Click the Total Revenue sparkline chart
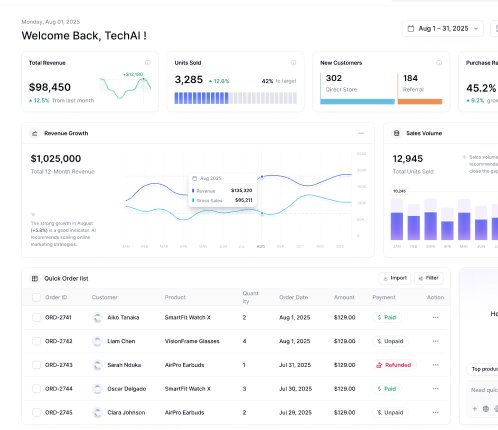Image resolution: width=498 pixels, height=430 pixels. coord(125,87)
